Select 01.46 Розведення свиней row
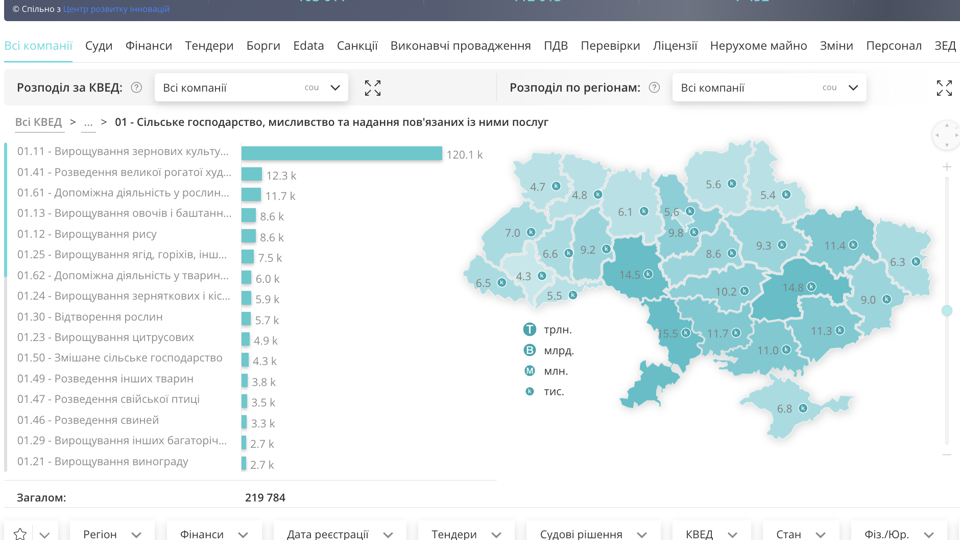 click(88, 420)
